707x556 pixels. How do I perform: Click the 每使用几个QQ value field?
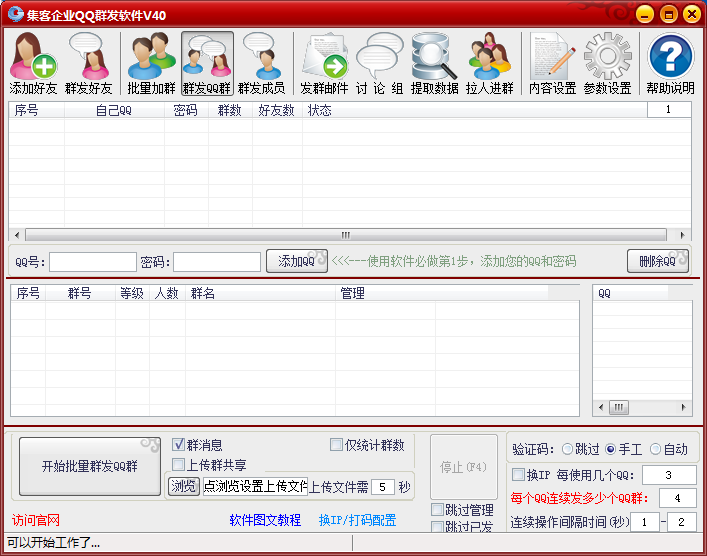pyautogui.click(x=669, y=475)
